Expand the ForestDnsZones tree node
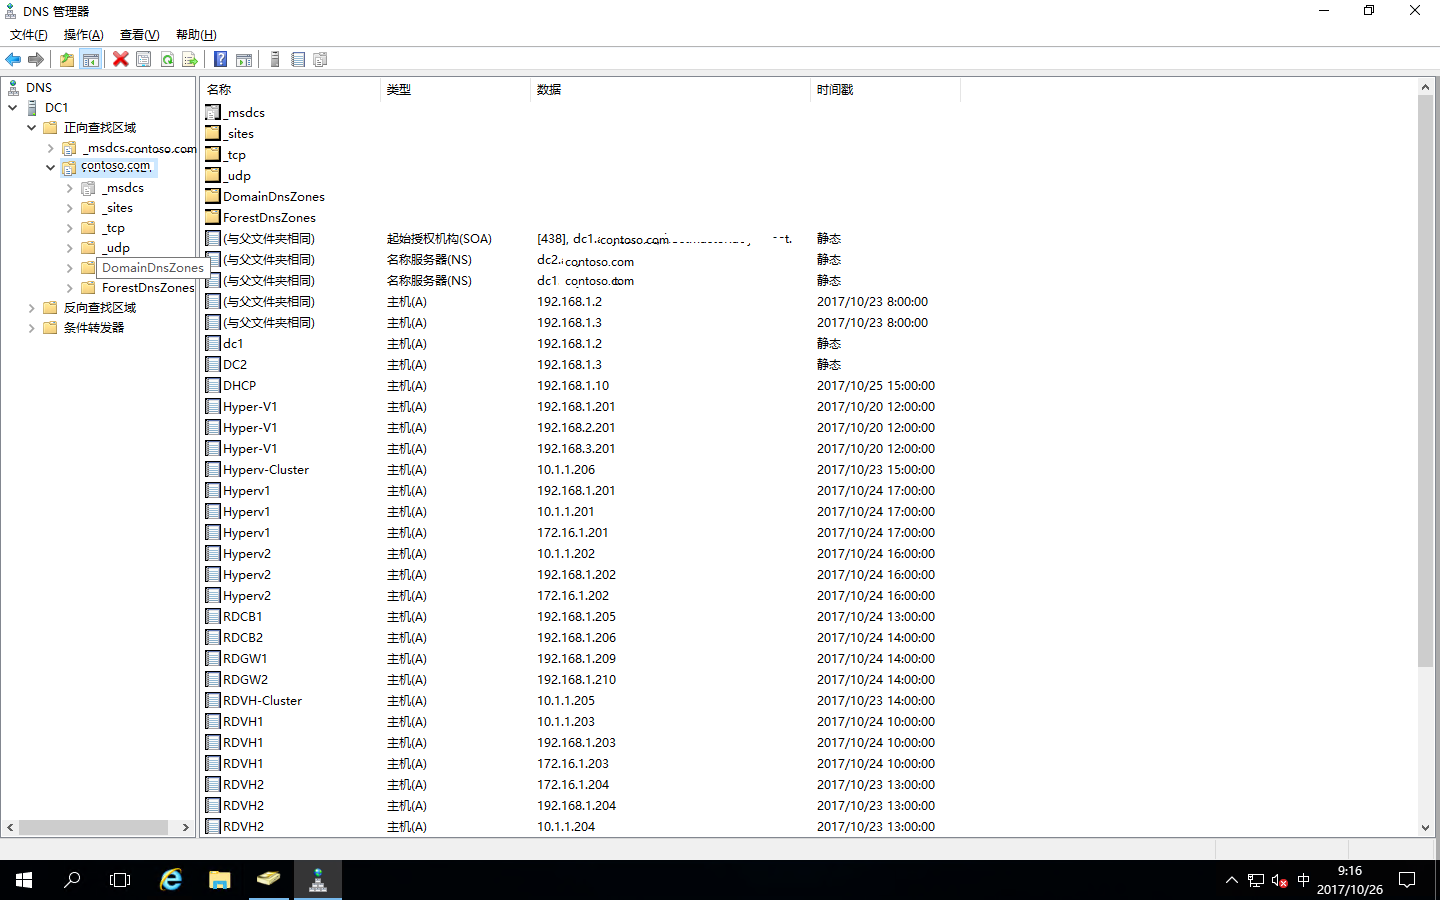This screenshot has height=900, width=1440. pyautogui.click(x=70, y=288)
